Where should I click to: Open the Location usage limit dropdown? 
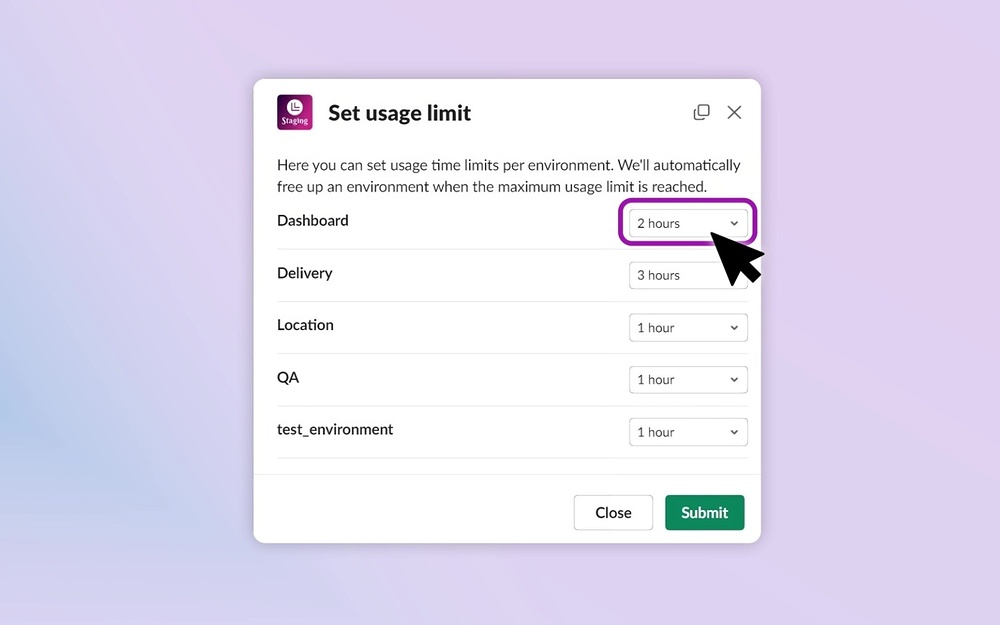click(688, 328)
